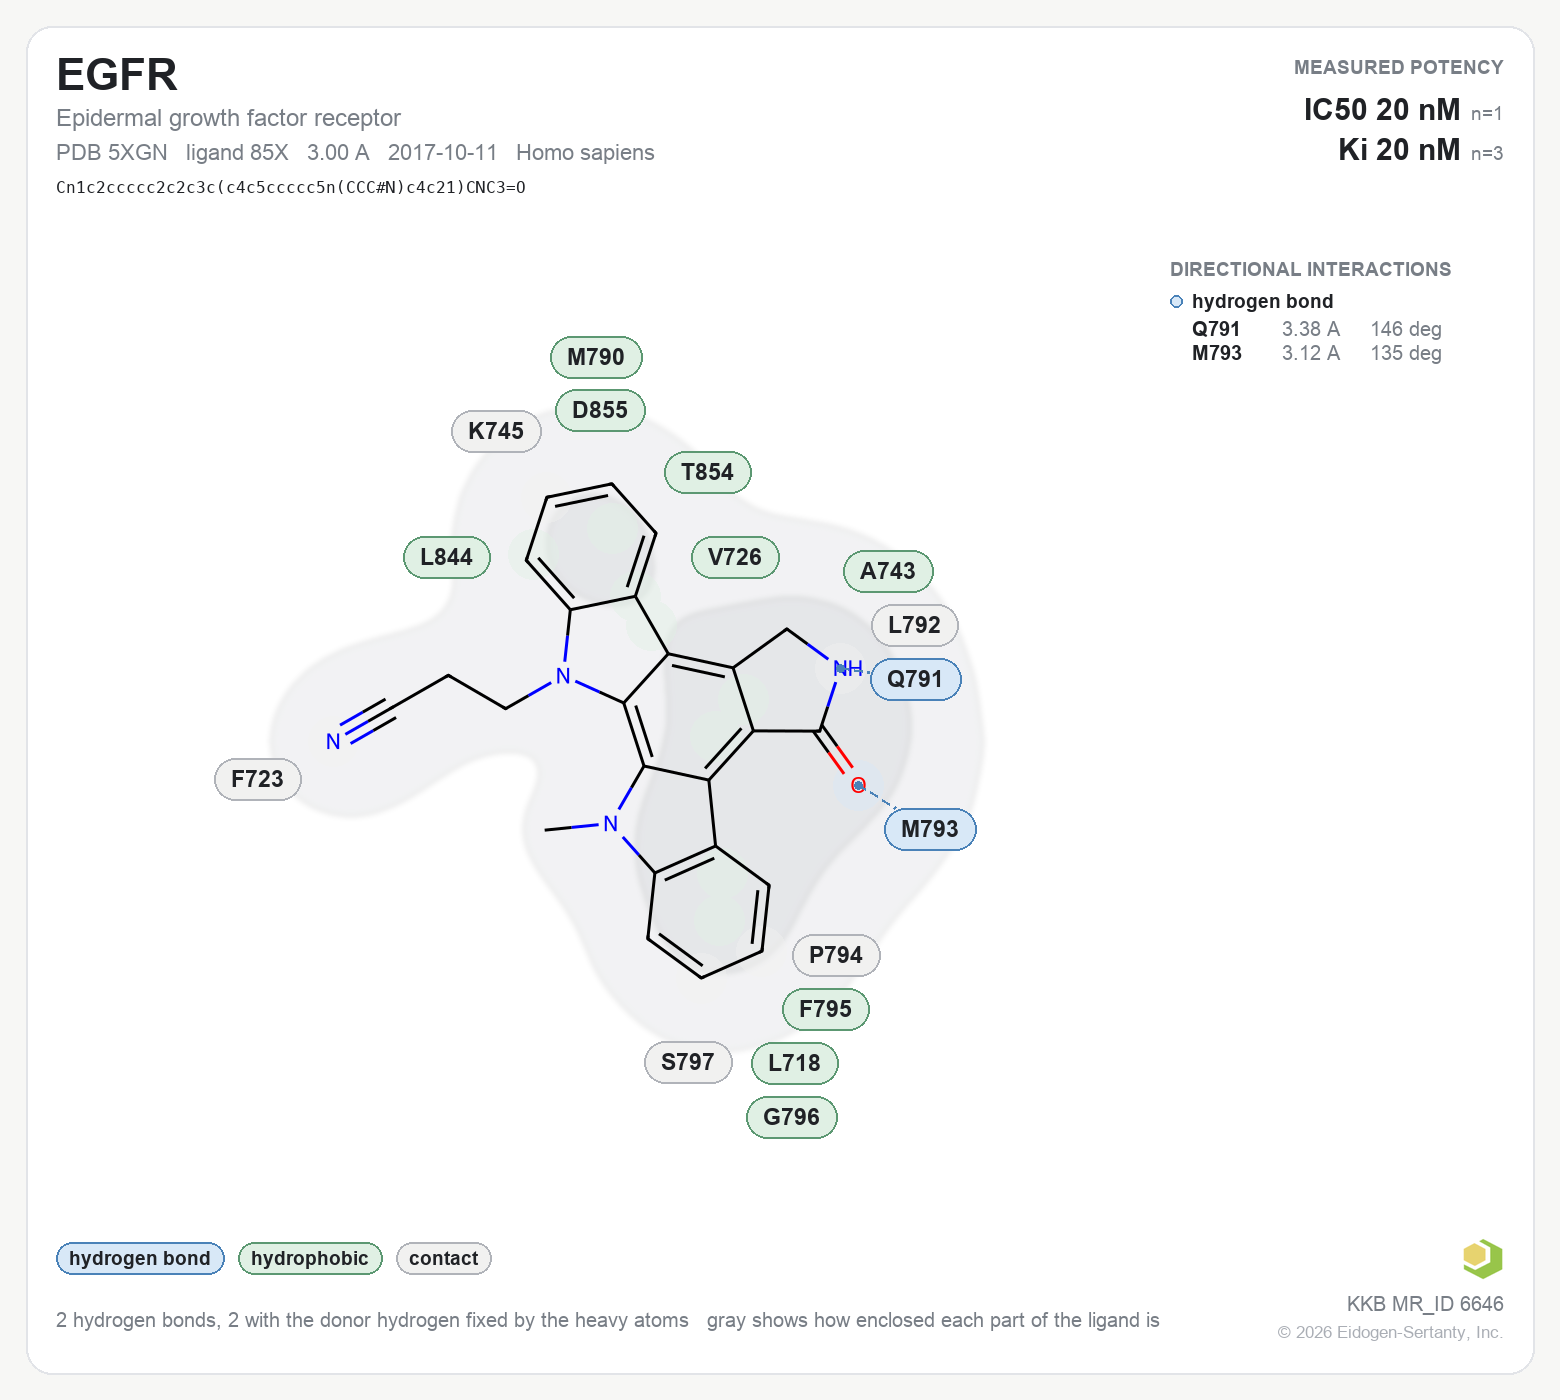Viewport: 1560px width, 1400px height.
Task: Click the hydrophobic legend pill
Action: (x=310, y=1258)
